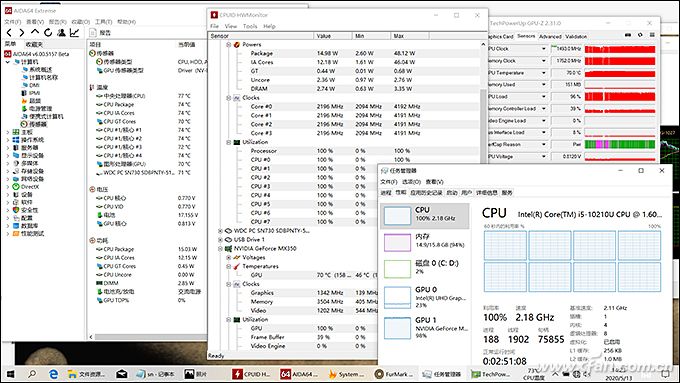Switch to GPU-Z Advanced tab
680x383 pixels.
tap(550, 37)
